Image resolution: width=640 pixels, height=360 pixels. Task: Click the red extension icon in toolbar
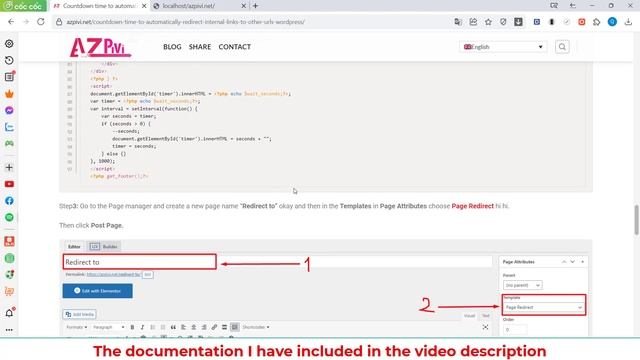pos(582,22)
